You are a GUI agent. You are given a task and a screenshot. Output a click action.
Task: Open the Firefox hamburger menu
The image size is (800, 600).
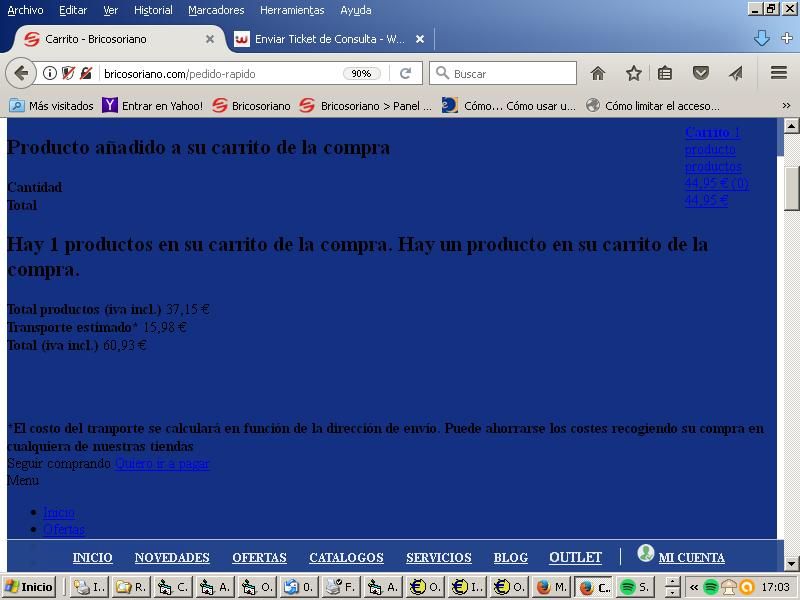pyautogui.click(x=779, y=73)
